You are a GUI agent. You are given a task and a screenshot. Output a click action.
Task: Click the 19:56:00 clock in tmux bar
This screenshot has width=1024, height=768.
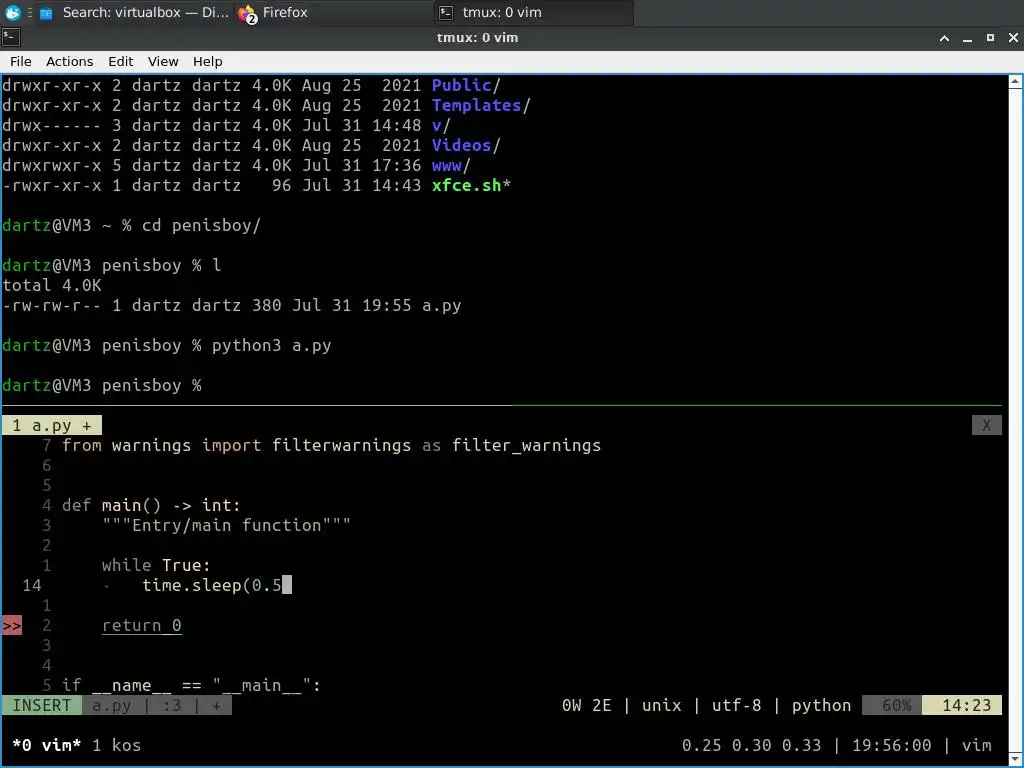(891, 745)
